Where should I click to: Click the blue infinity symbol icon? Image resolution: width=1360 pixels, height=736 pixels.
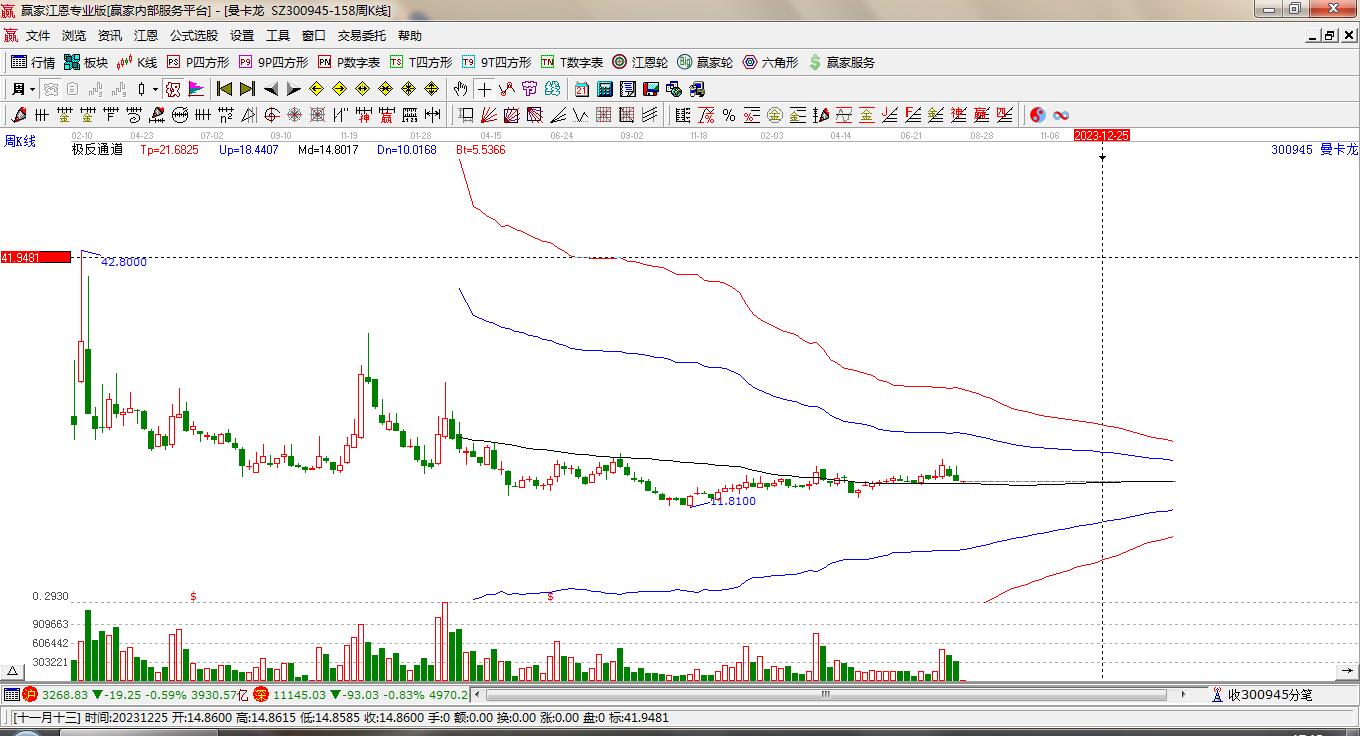tap(1061, 115)
